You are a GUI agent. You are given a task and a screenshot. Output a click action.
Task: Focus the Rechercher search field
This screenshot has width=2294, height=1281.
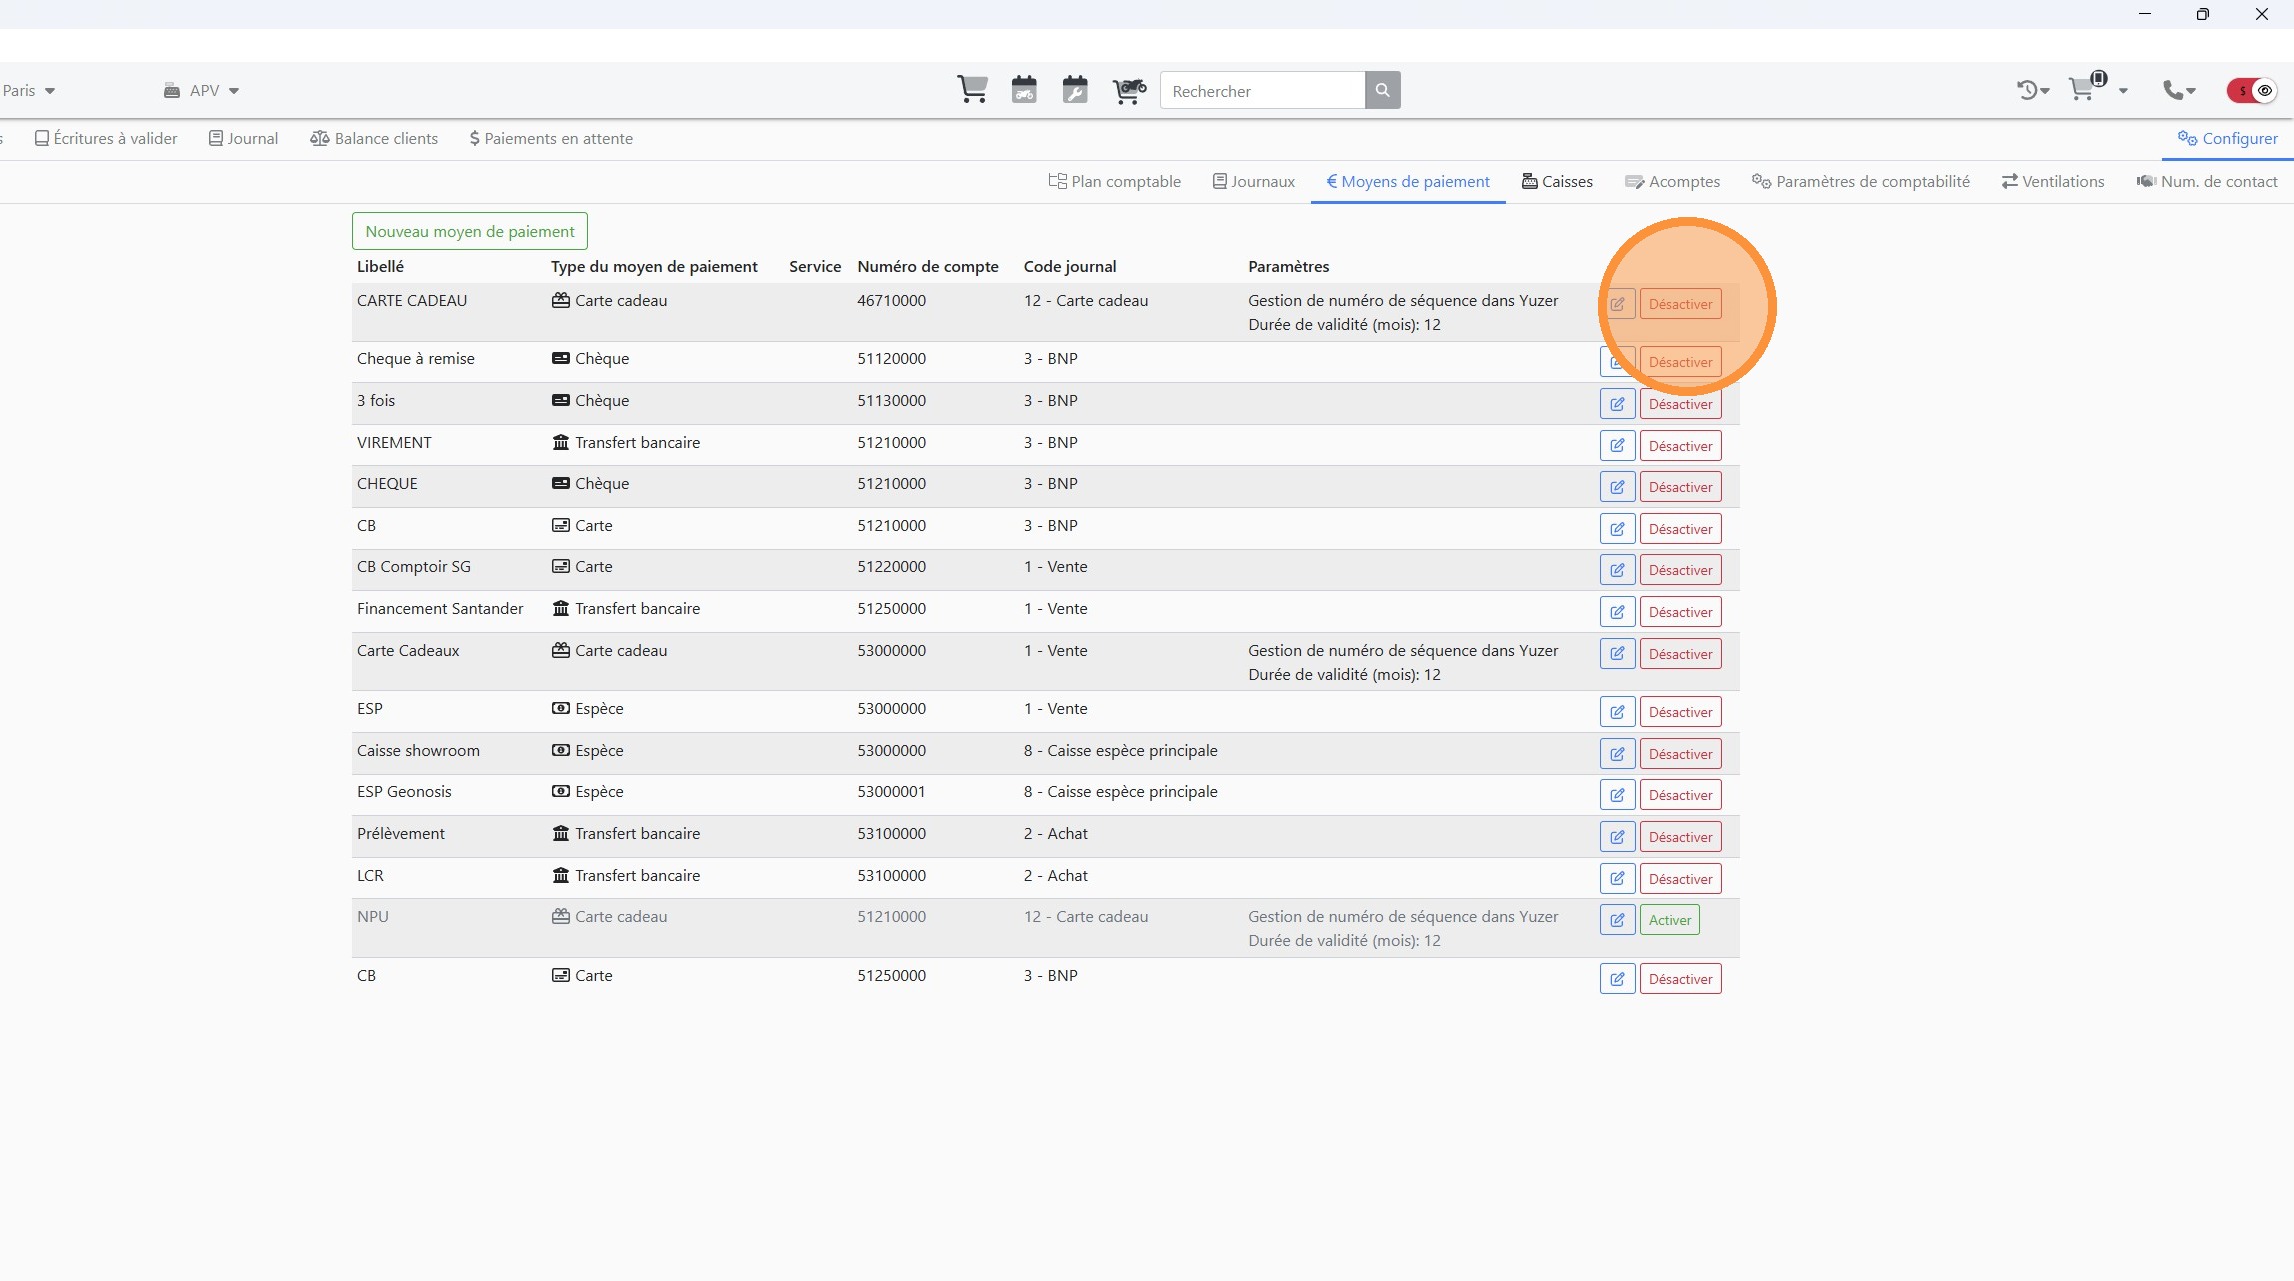[x=1262, y=91]
